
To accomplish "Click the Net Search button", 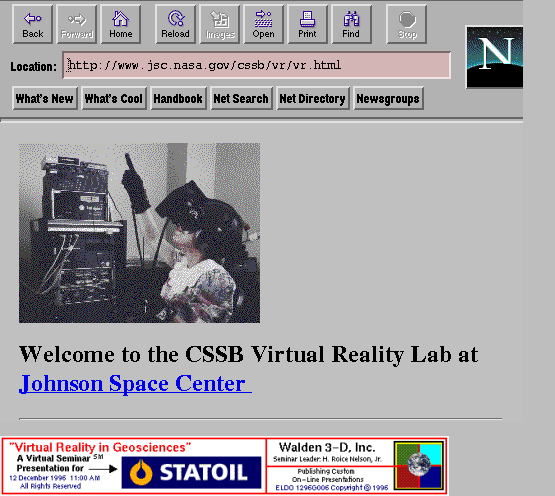I will 241,98.
